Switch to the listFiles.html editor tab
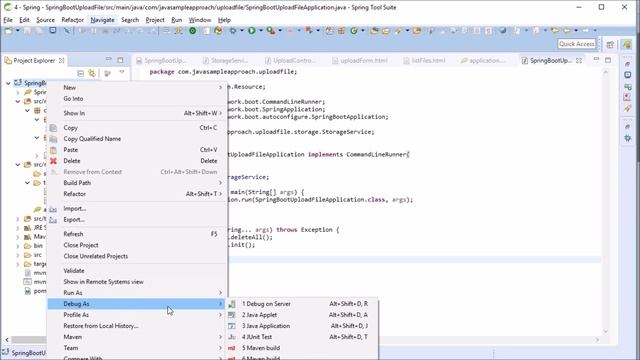Screen dimensions: 640x360 424,60
